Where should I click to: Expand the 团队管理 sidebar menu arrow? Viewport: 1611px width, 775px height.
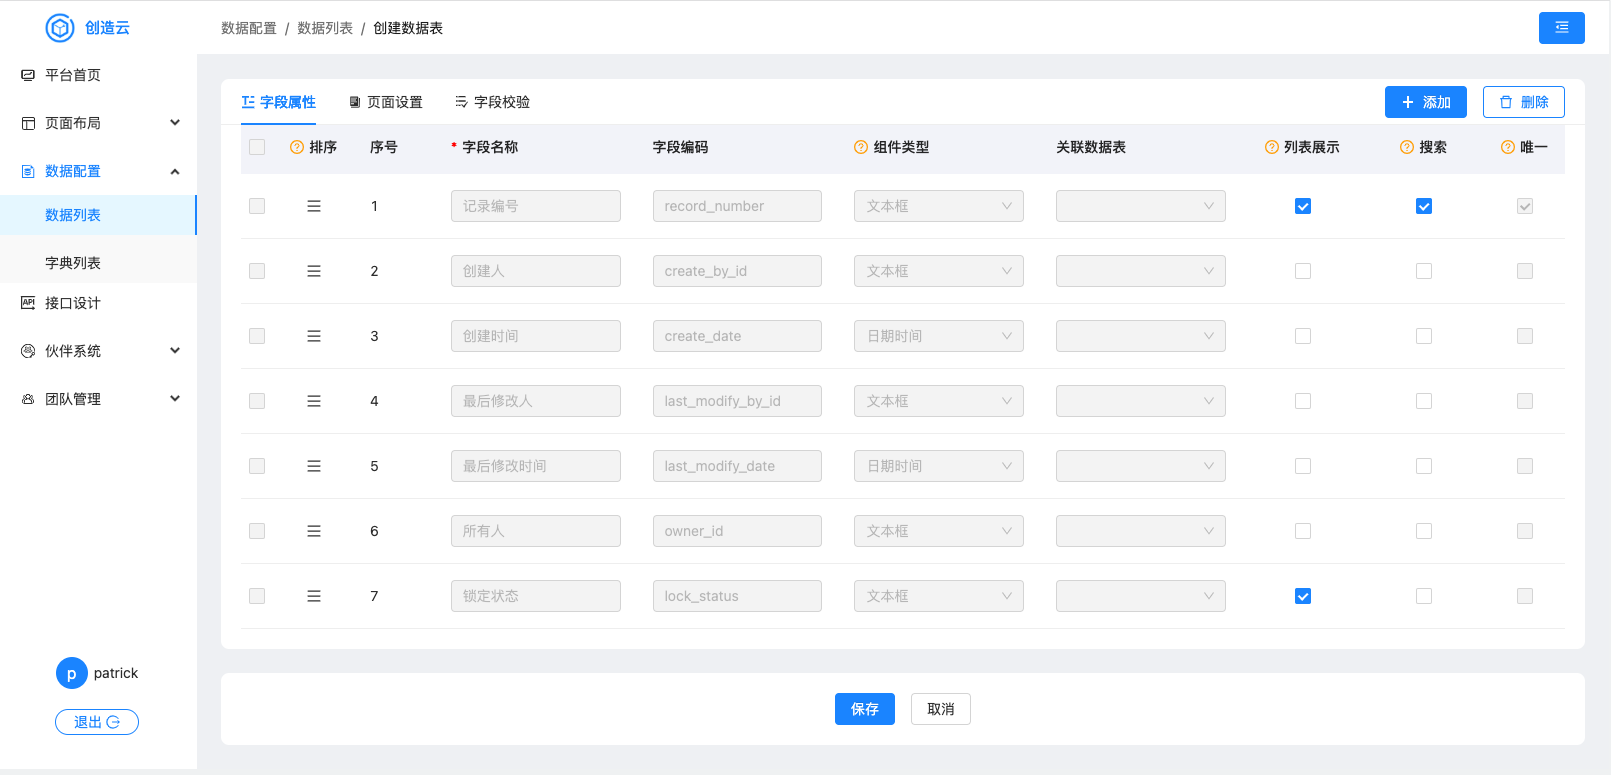click(175, 399)
